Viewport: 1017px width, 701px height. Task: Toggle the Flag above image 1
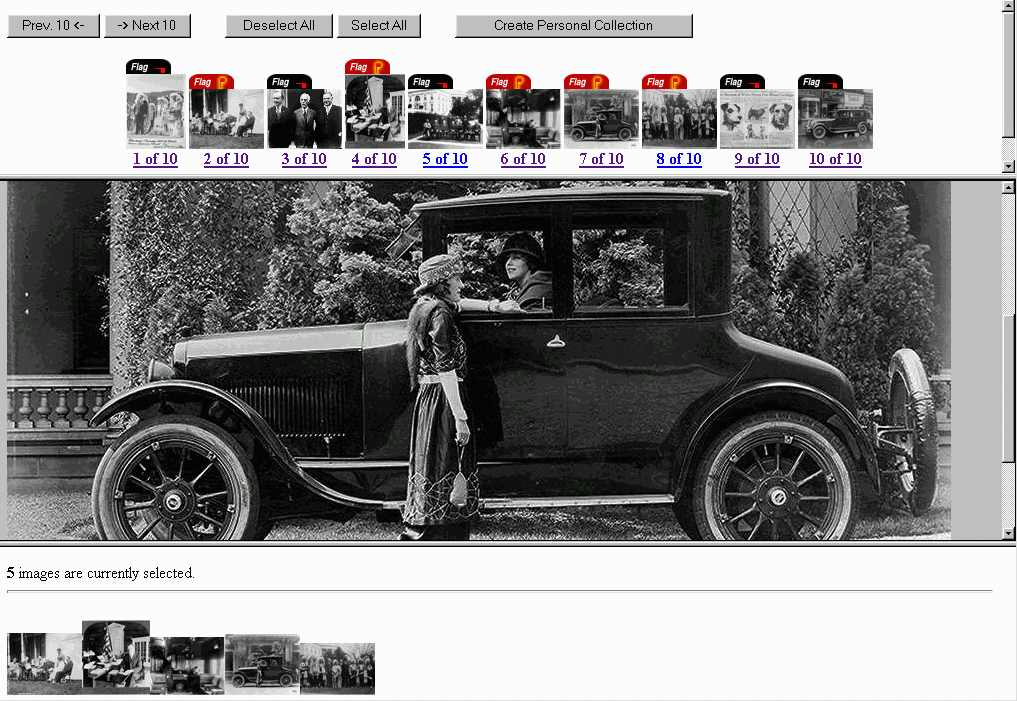pyautogui.click(x=147, y=67)
